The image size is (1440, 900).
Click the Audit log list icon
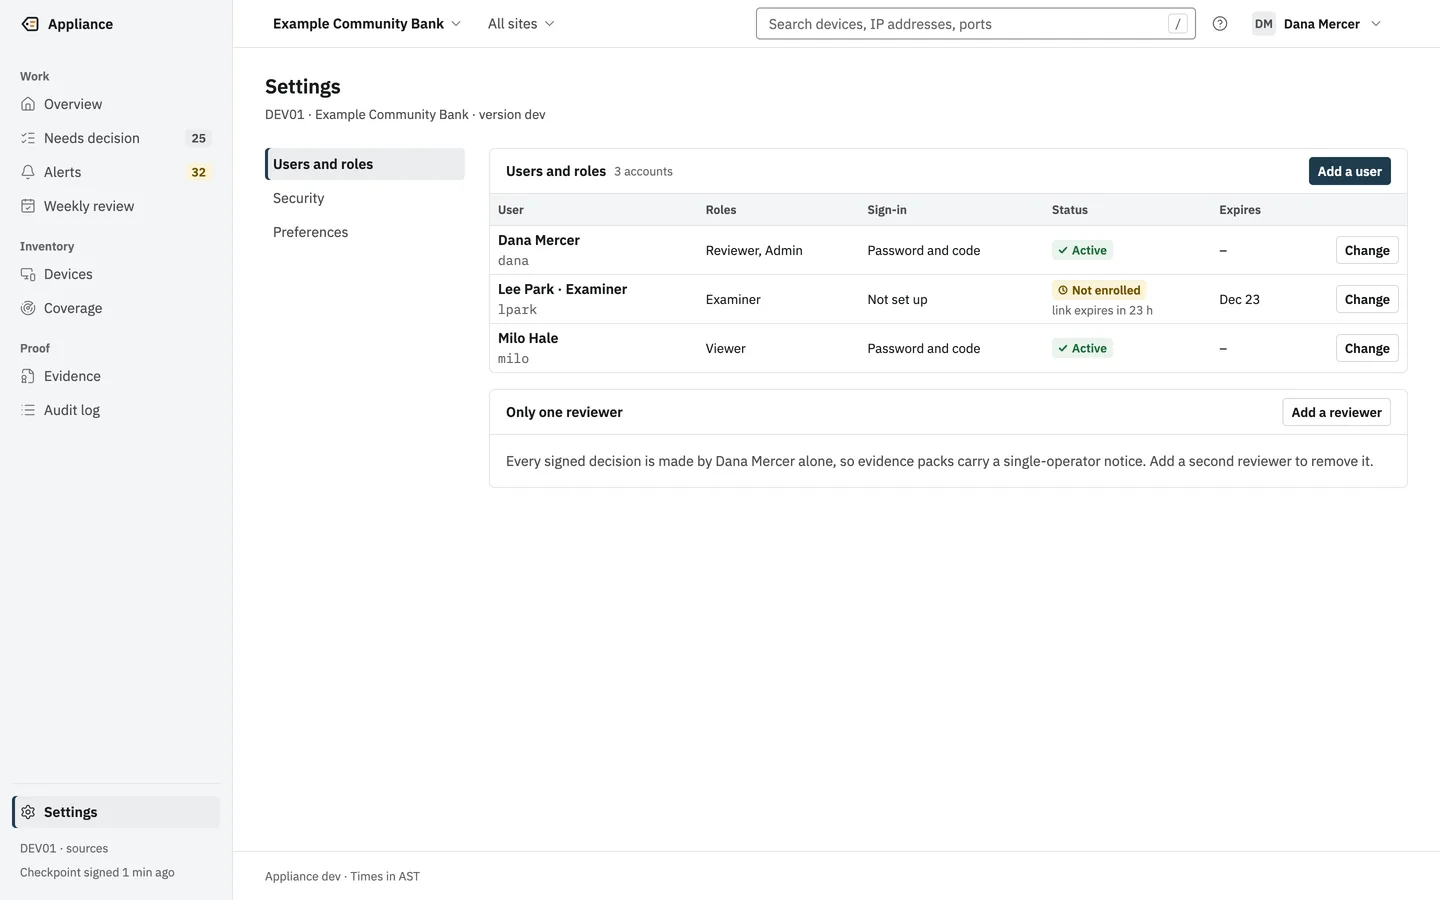click(28, 410)
